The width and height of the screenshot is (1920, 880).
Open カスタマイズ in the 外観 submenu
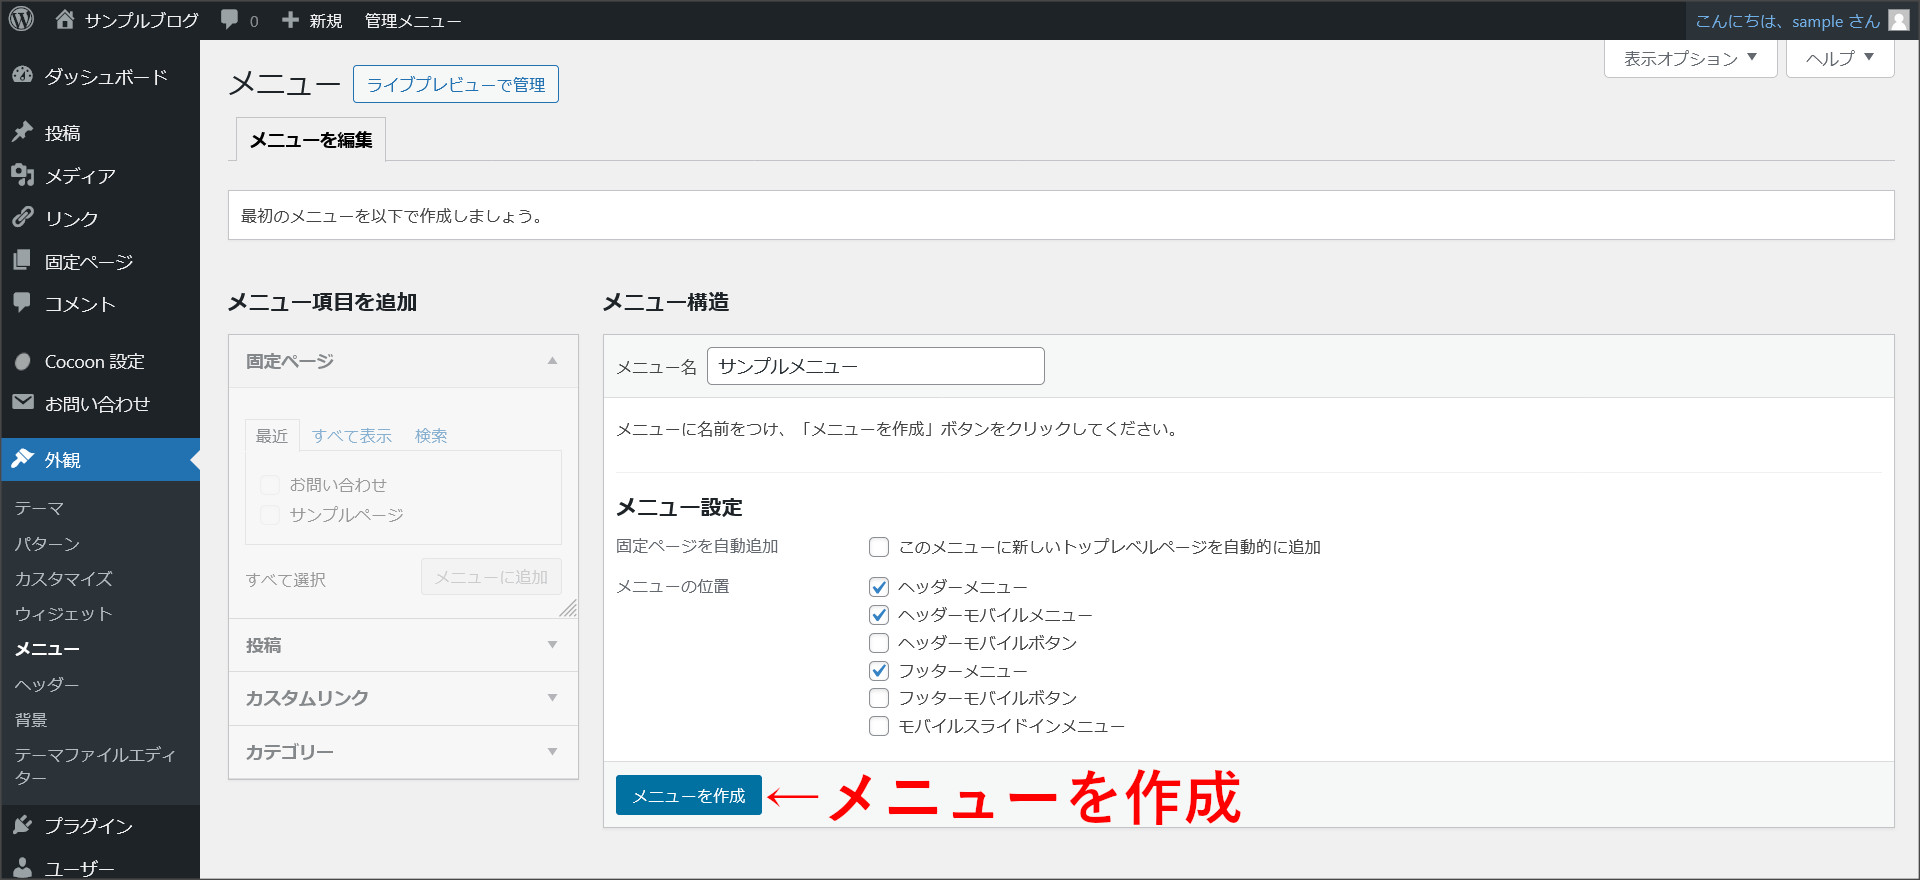coord(63,579)
